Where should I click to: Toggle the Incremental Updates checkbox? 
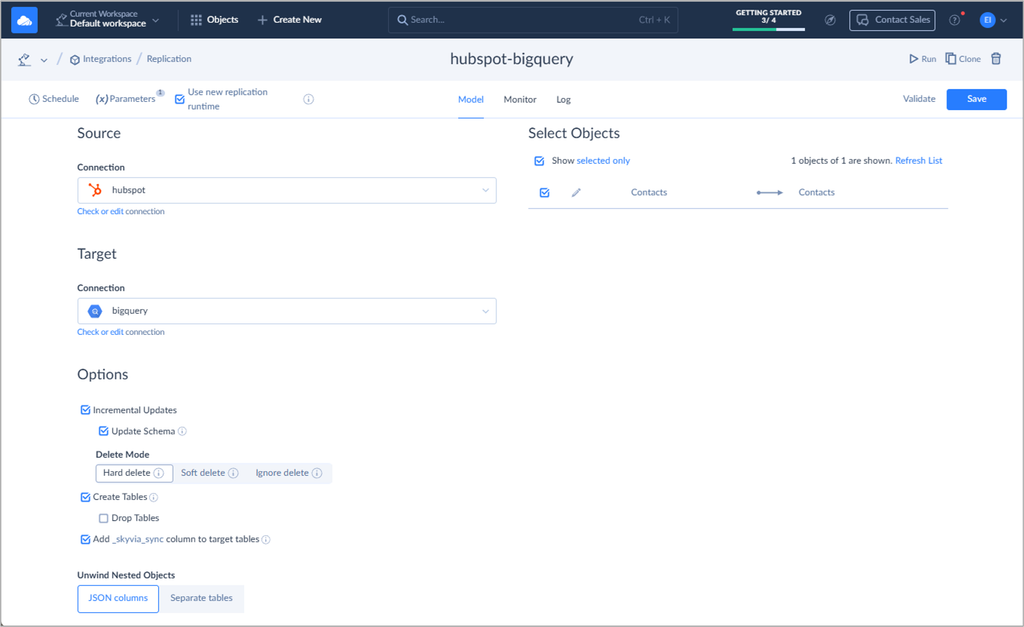click(x=86, y=410)
